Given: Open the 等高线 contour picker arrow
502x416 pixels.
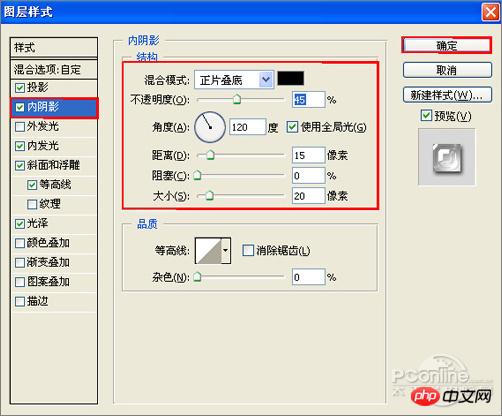Looking at the screenshot, I should point(226,250).
